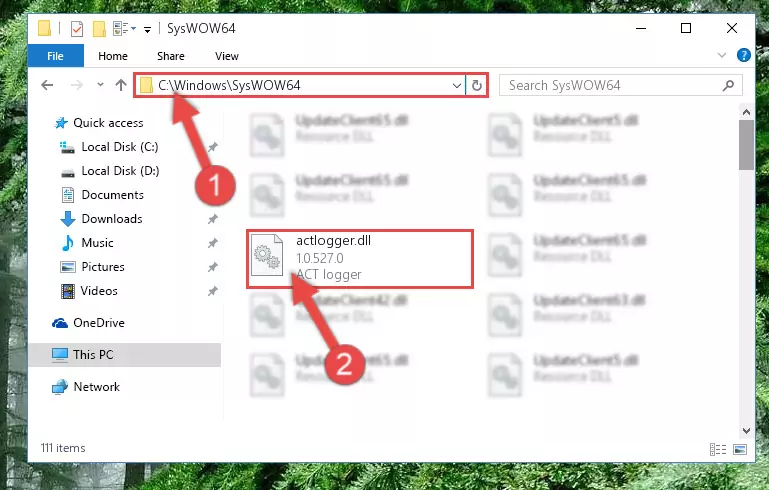Open the File menu
769x490 pixels.
[x=55, y=56]
